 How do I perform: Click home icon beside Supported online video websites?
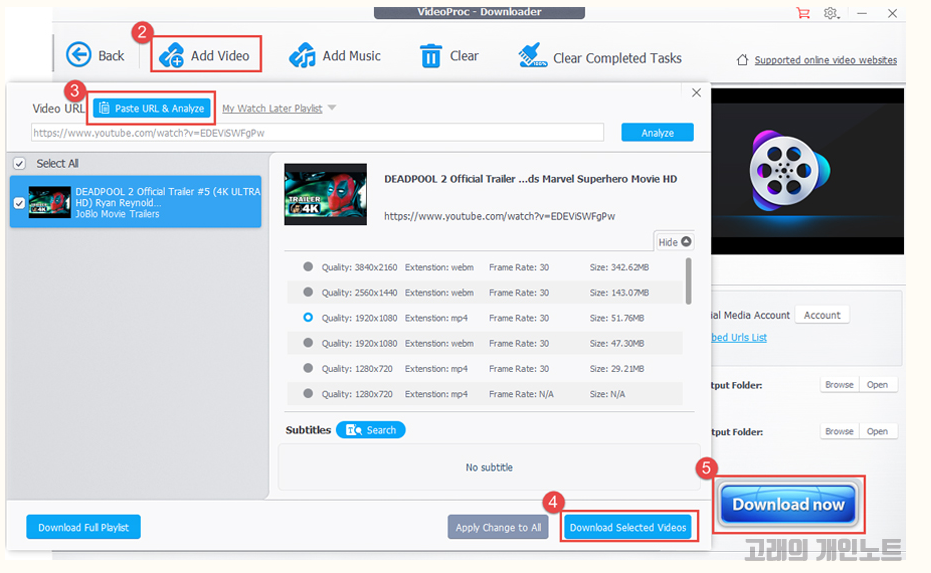click(742, 60)
